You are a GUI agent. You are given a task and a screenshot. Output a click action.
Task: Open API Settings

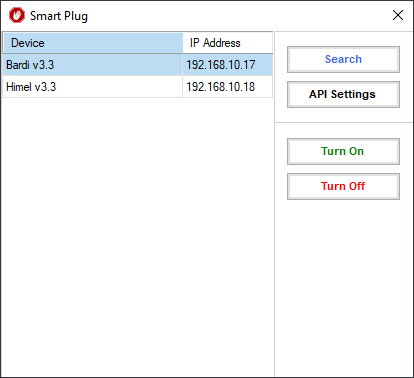(x=343, y=94)
